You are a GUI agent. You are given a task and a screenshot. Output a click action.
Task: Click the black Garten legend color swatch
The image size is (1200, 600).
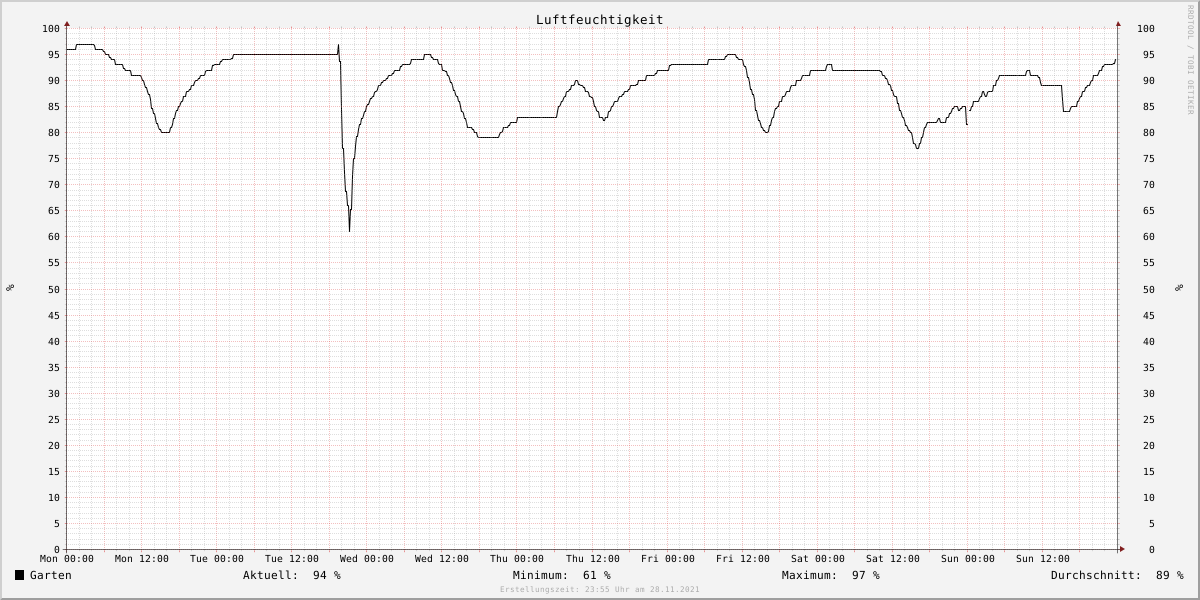[20, 575]
